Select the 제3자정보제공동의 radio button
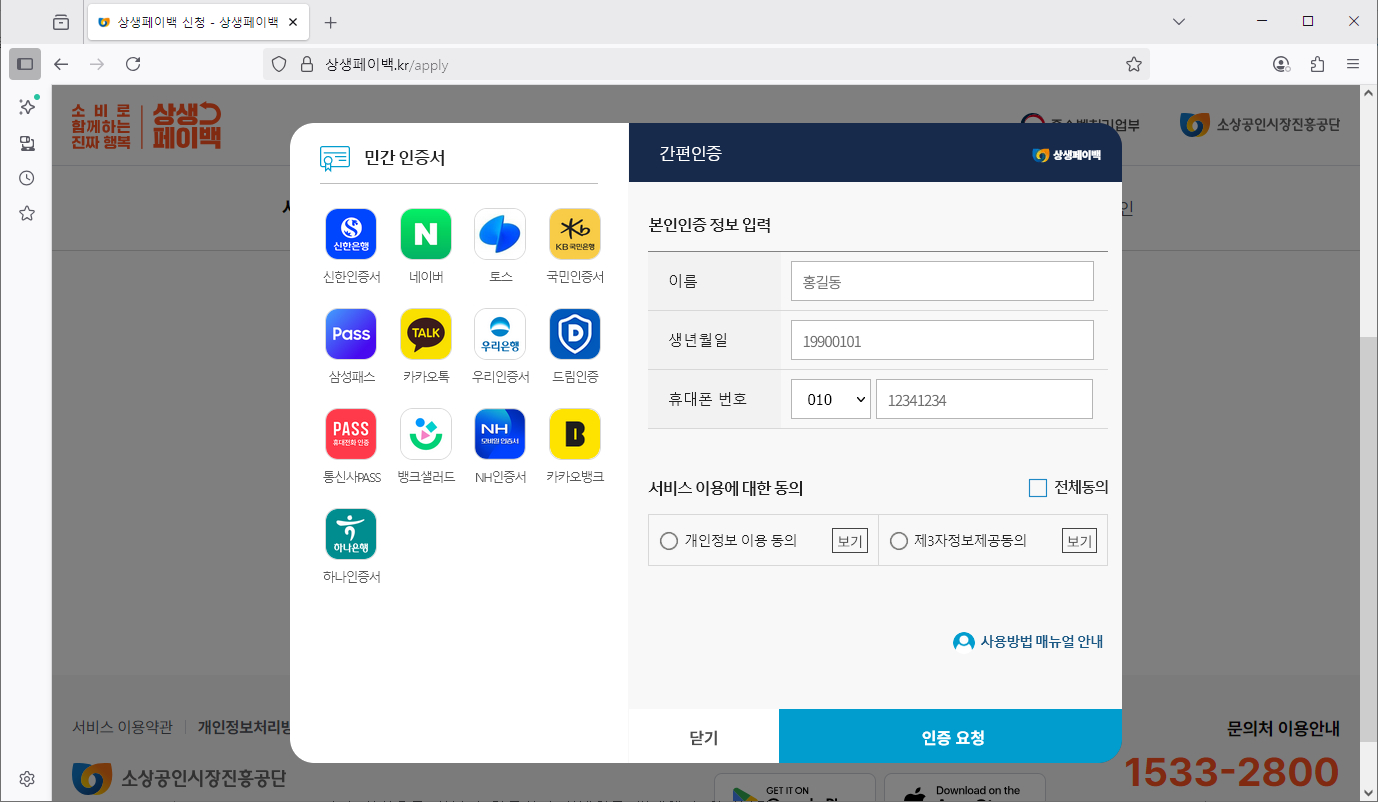 pyautogui.click(x=899, y=541)
